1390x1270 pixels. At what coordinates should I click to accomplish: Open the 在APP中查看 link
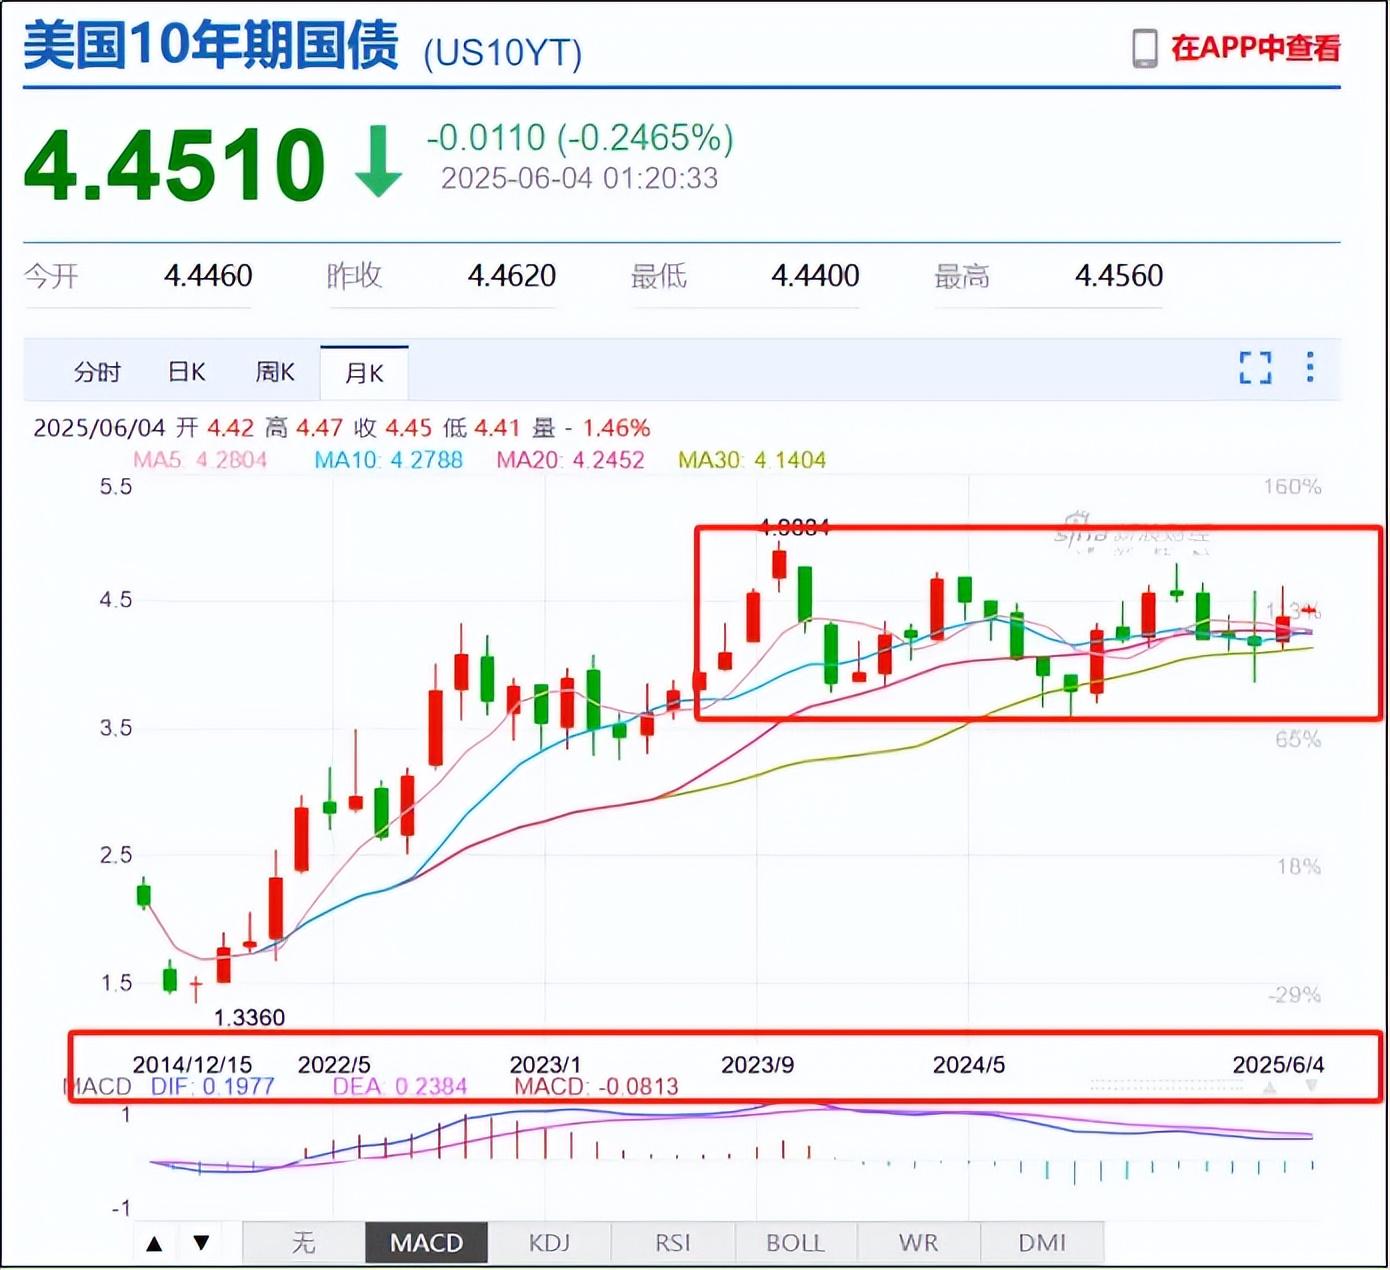pyautogui.click(x=1256, y=48)
